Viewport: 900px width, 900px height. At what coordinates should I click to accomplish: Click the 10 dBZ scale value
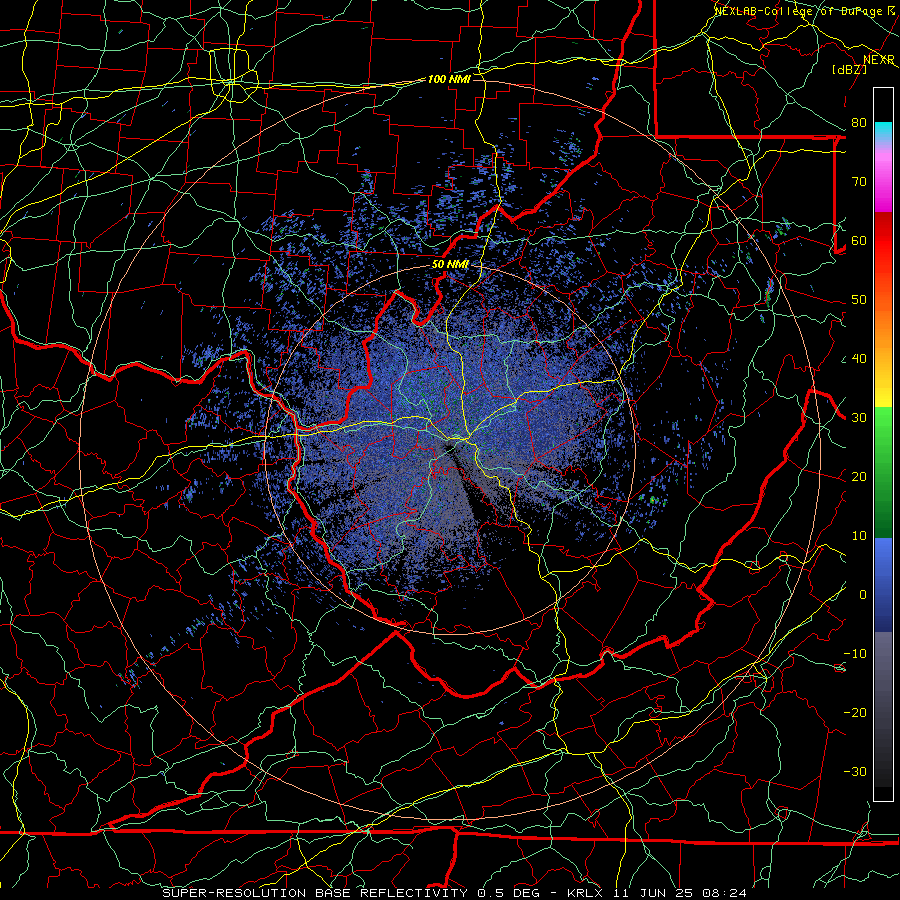(x=859, y=536)
